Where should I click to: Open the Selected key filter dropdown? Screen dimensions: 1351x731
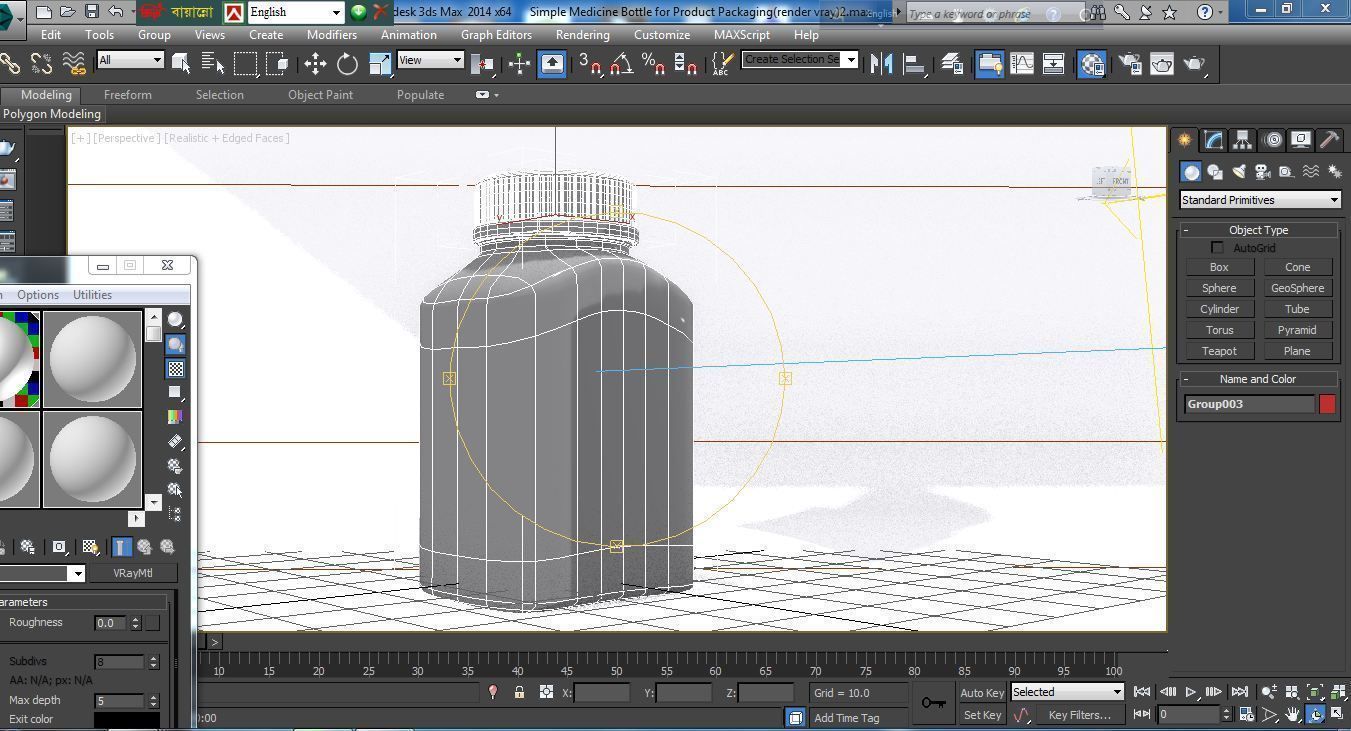click(1067, 692)
